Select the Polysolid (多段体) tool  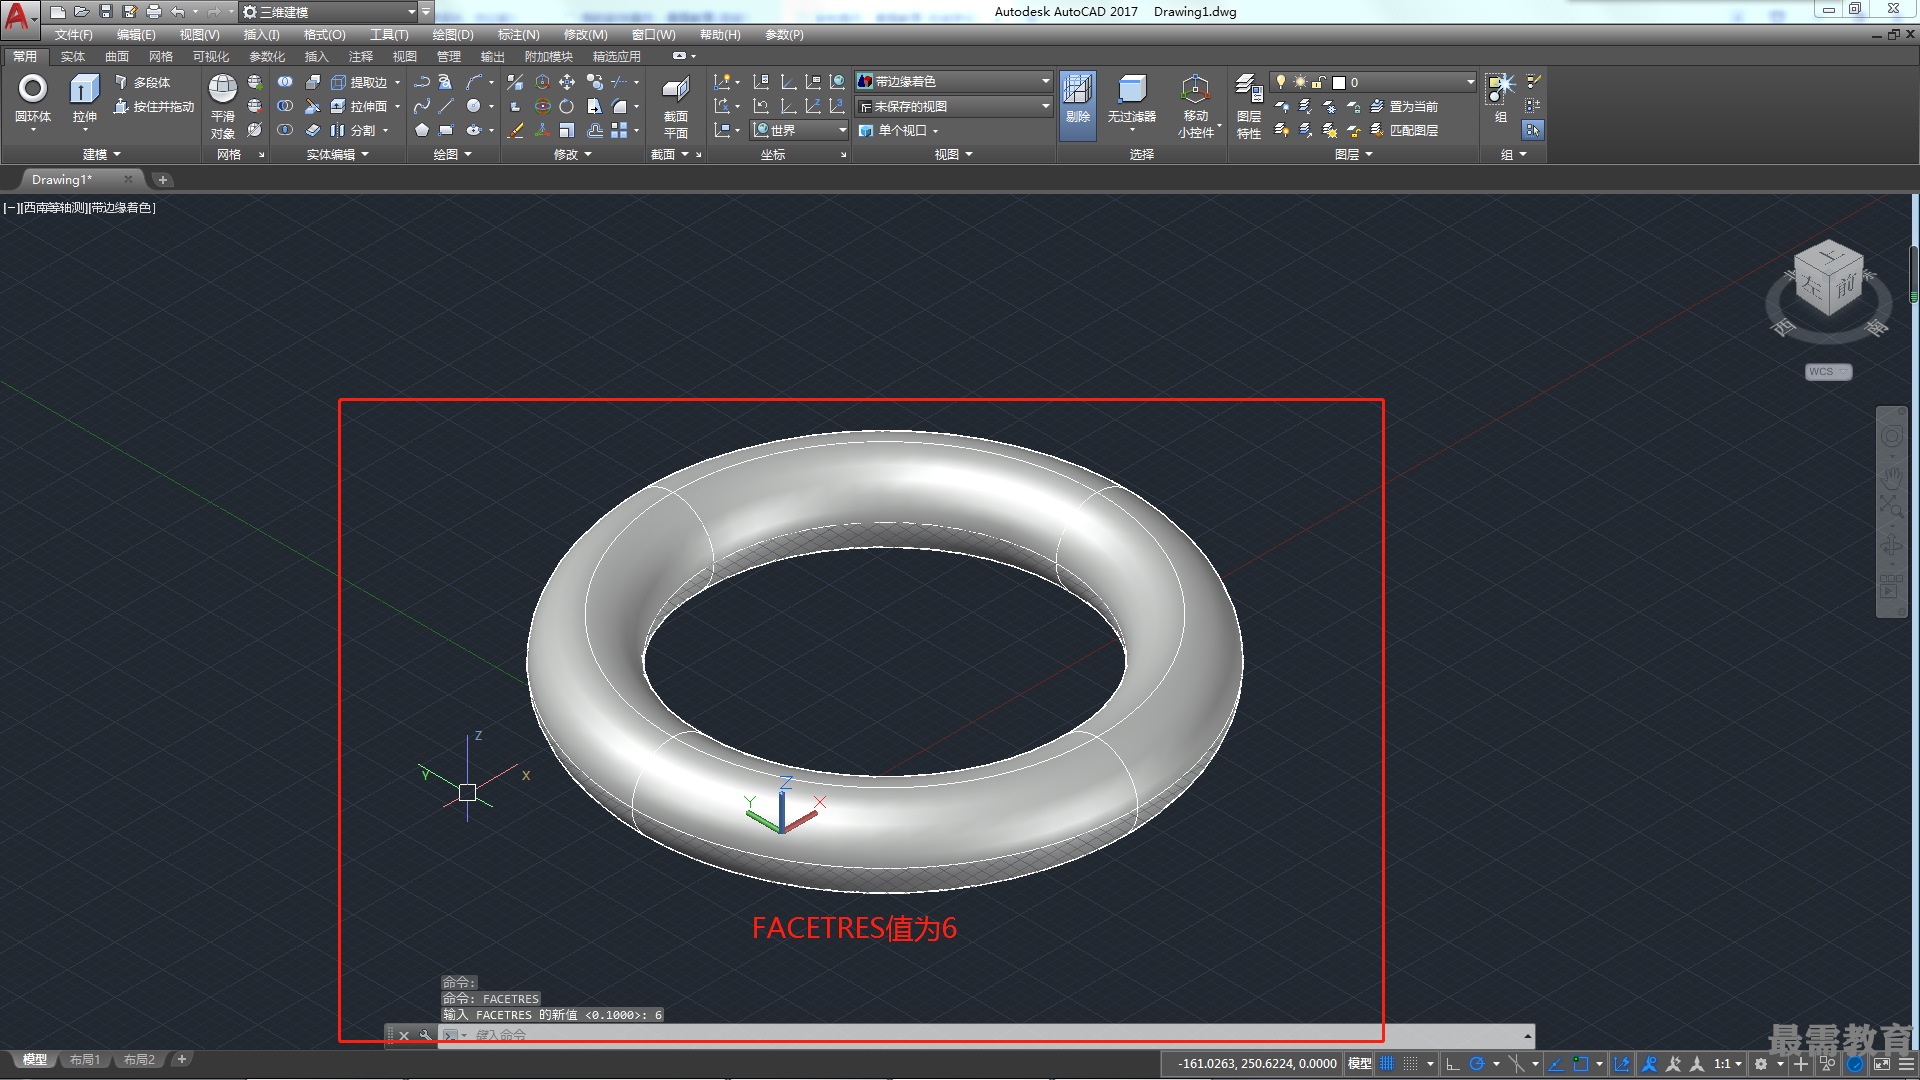coord(142,82)
